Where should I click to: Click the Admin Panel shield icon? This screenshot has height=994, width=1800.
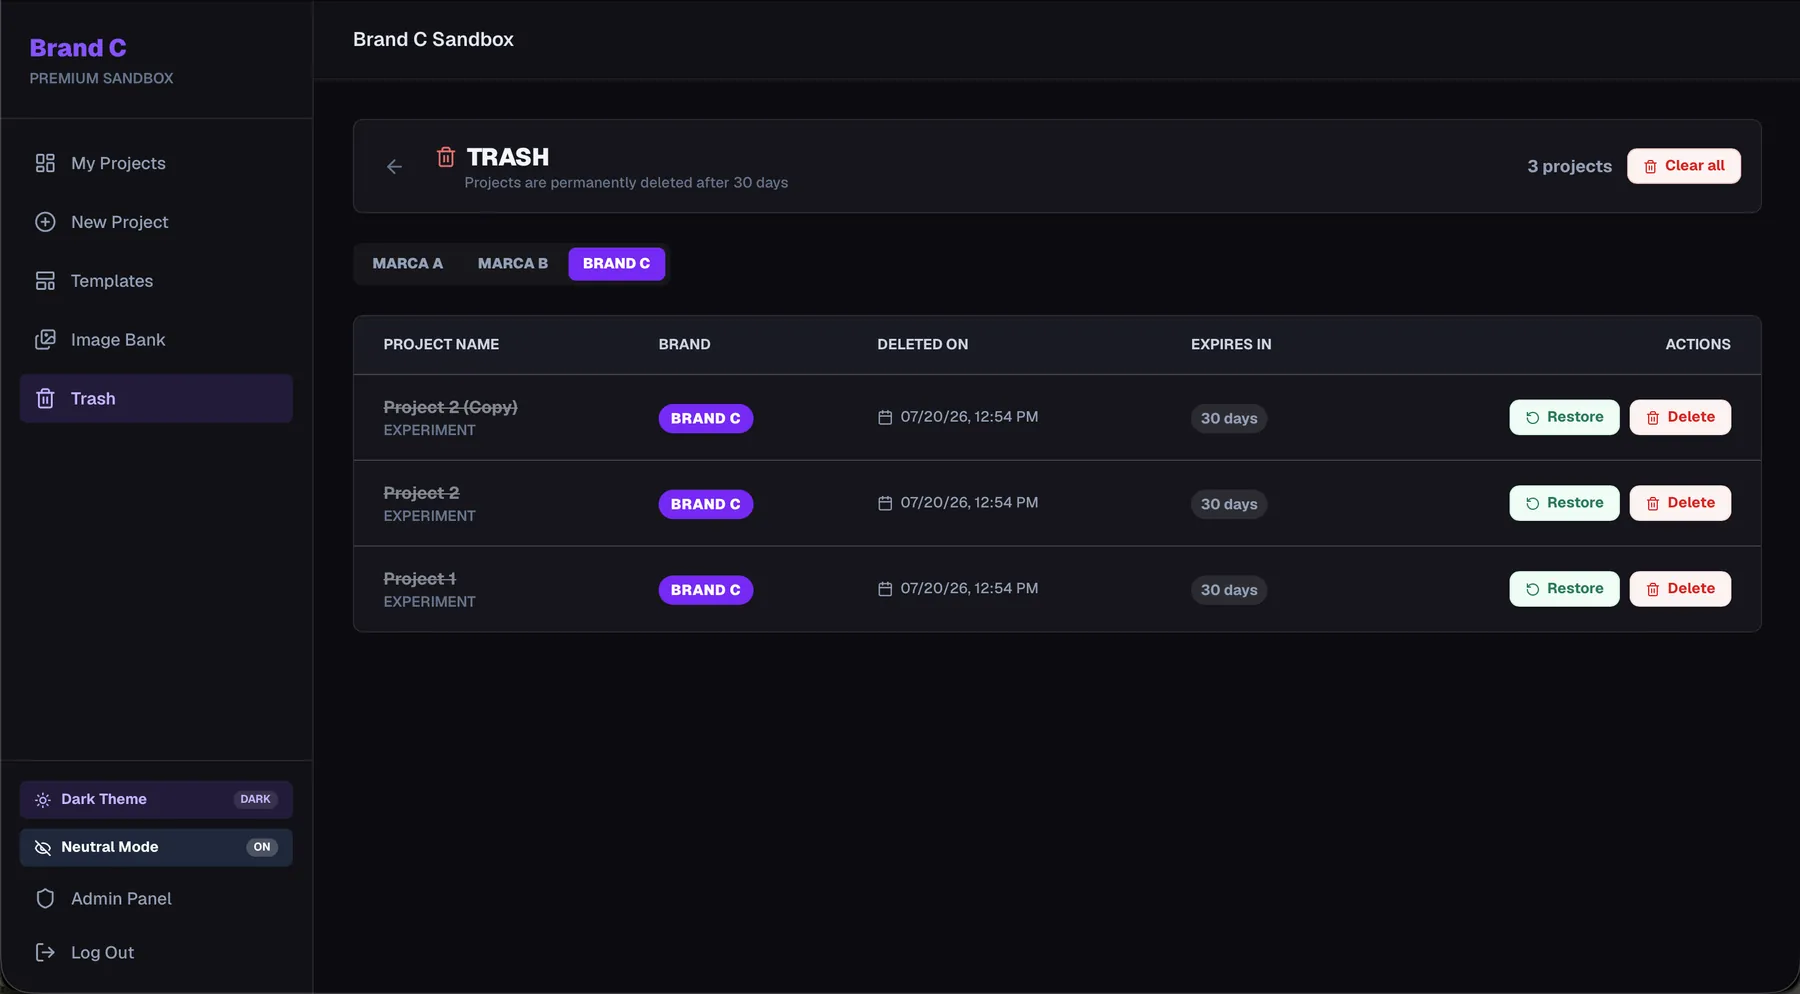pos(45,899)
